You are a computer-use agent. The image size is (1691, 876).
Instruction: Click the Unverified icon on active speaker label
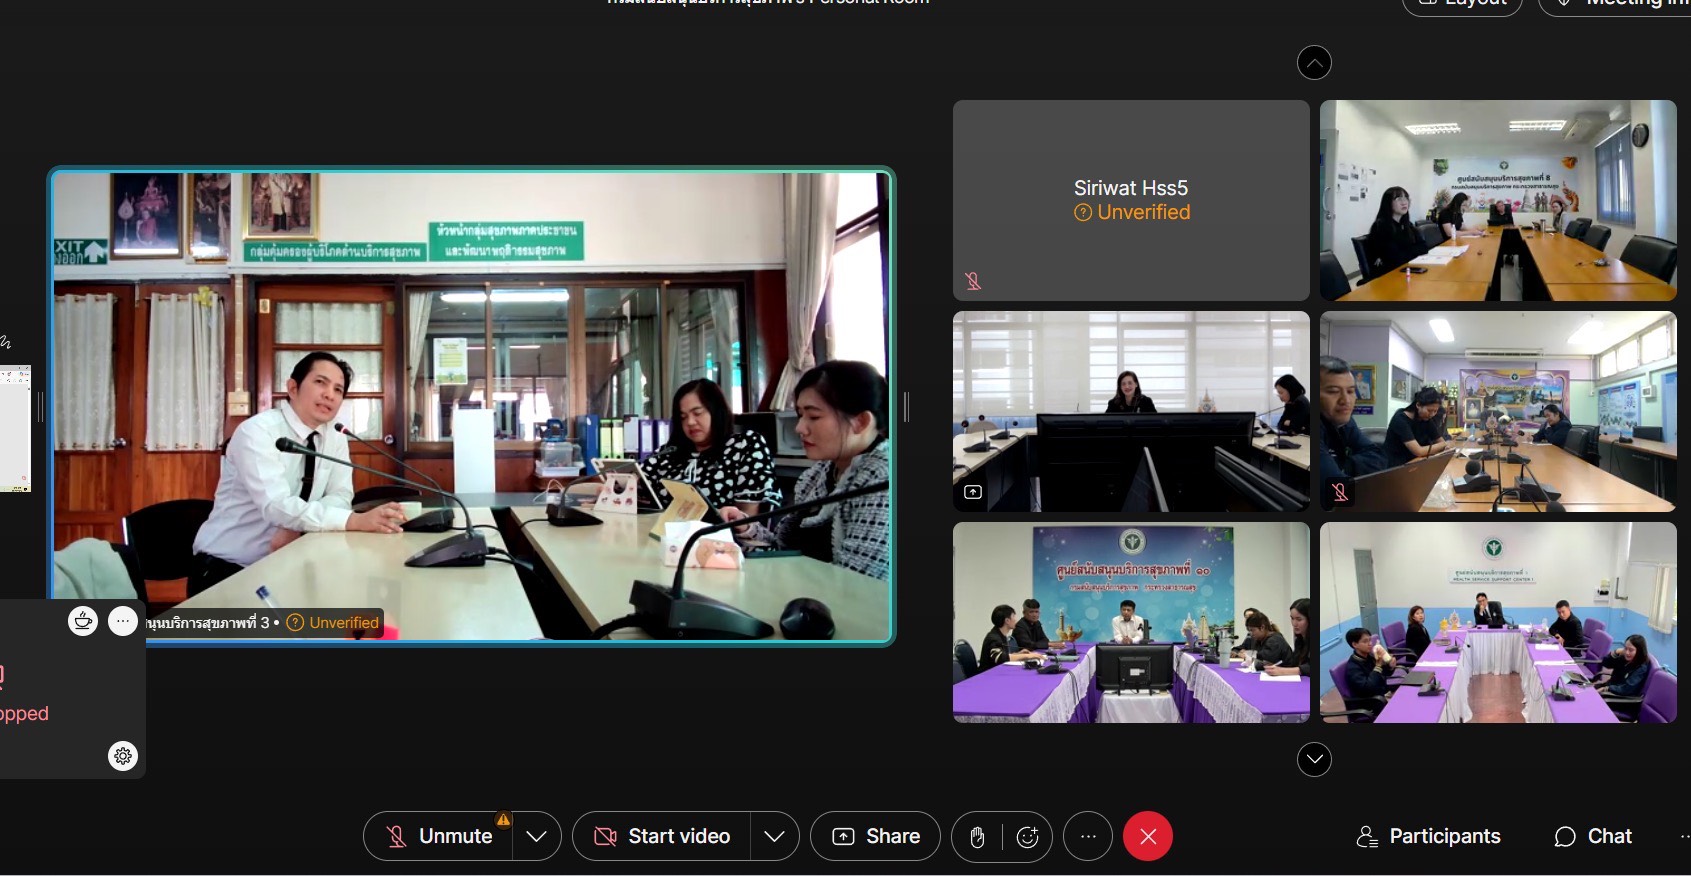[295, 623]
